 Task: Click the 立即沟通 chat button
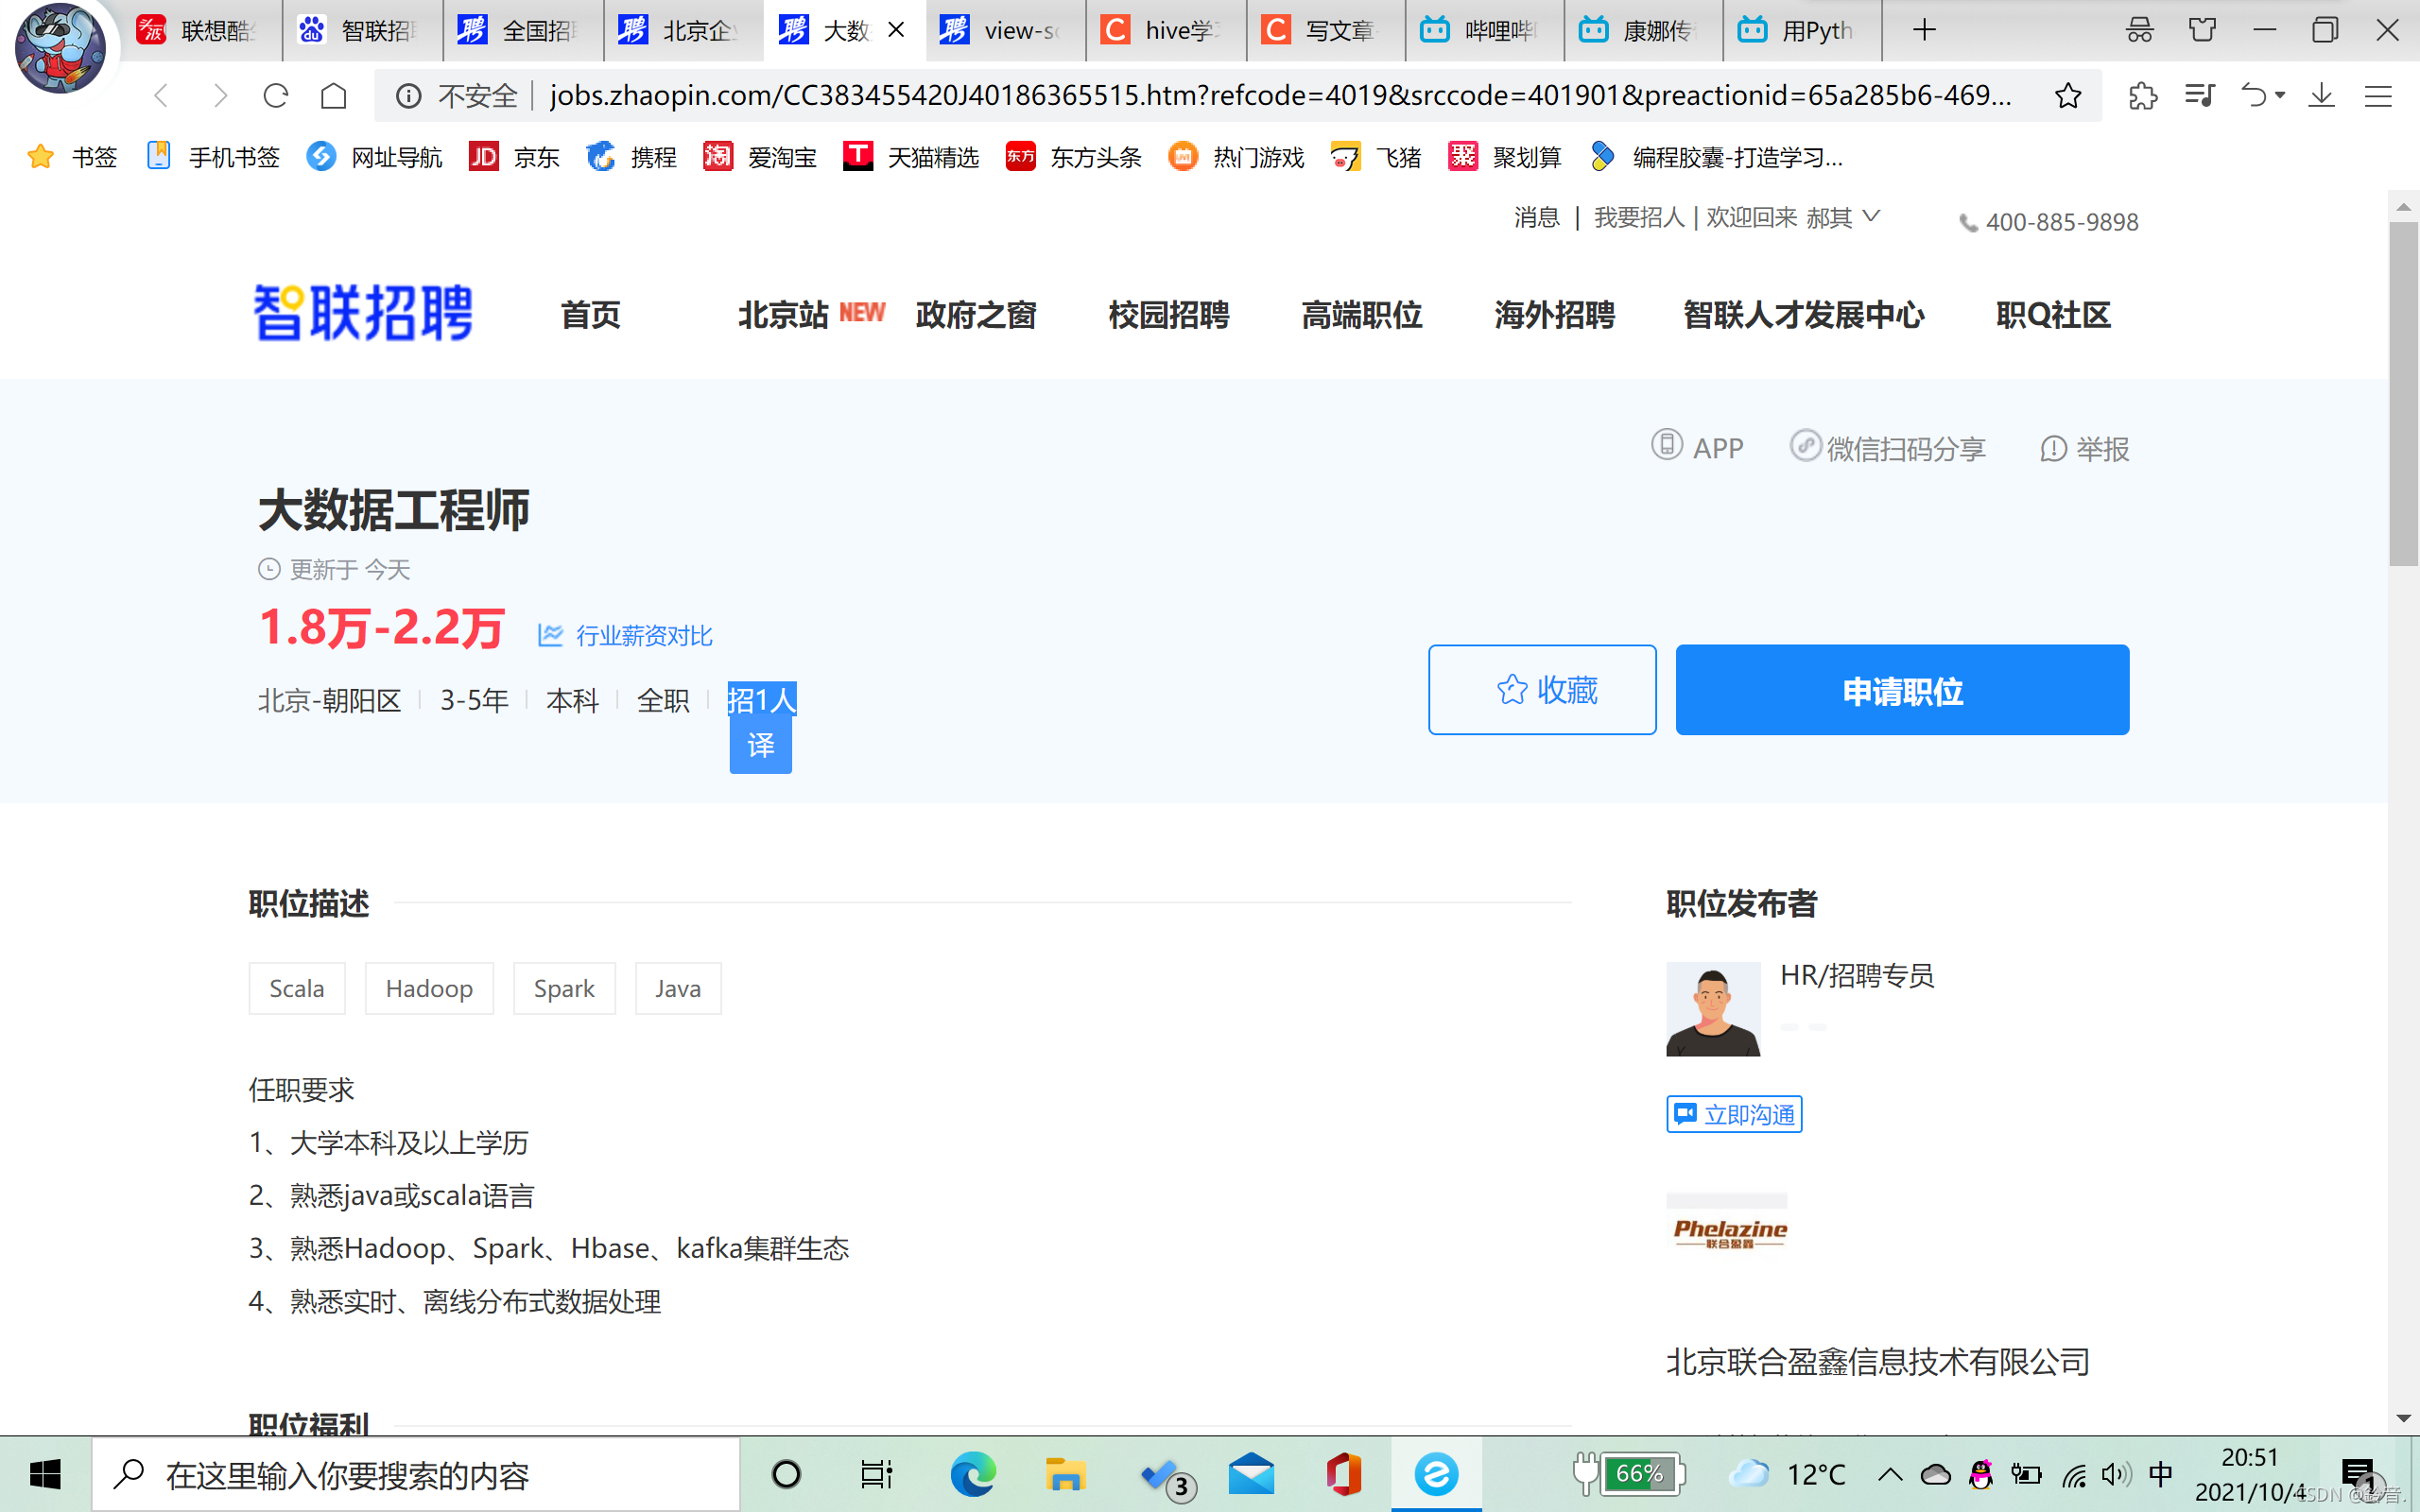[x=1733, y=1114]
